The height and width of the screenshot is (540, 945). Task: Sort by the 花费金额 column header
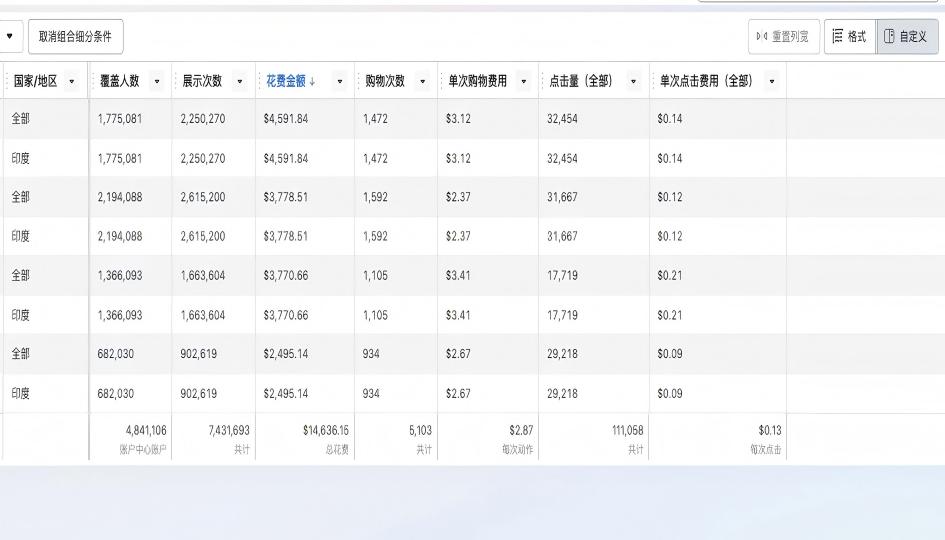click(x=285, y=81)
